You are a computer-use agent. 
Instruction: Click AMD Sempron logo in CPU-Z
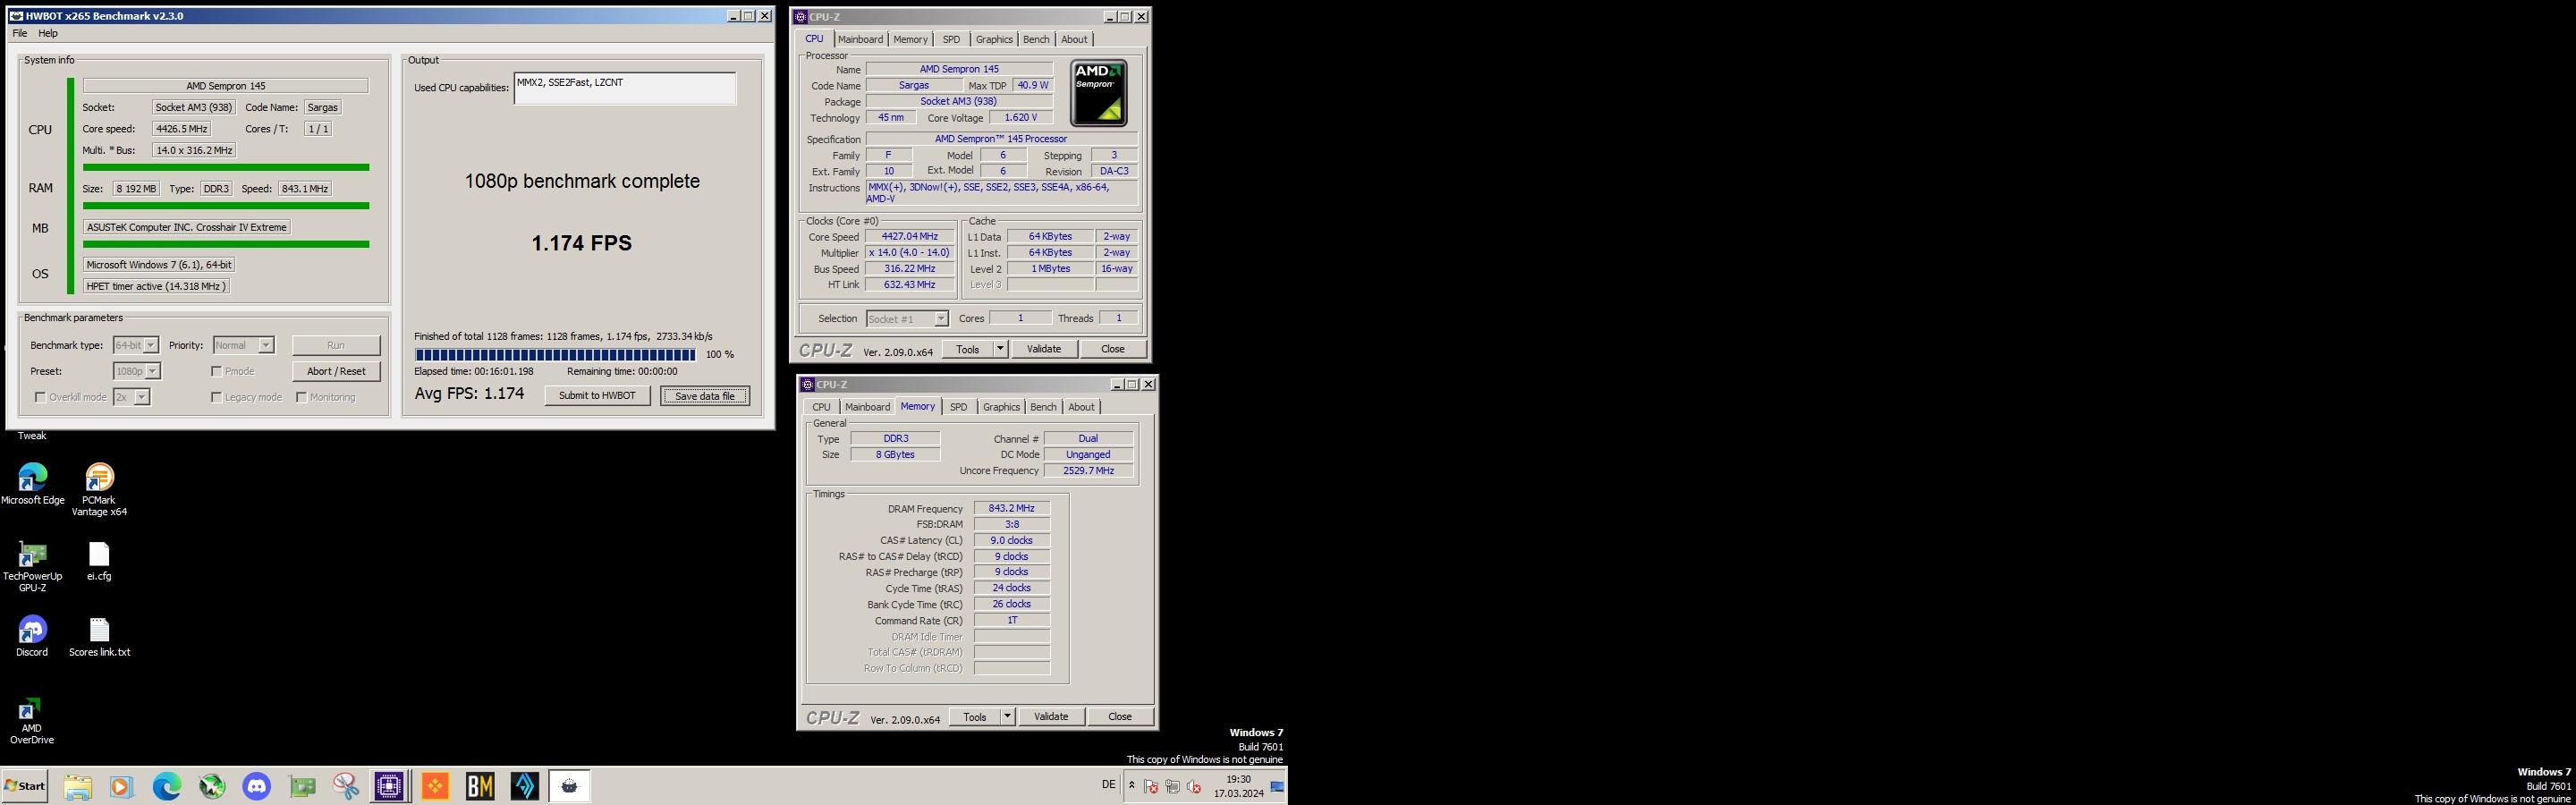pyautogui.click(x=1099, y=92)
